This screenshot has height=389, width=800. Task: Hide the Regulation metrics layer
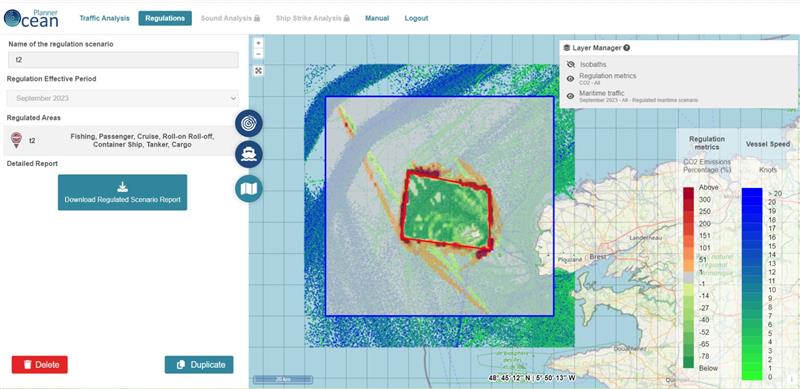click(571, 79)
